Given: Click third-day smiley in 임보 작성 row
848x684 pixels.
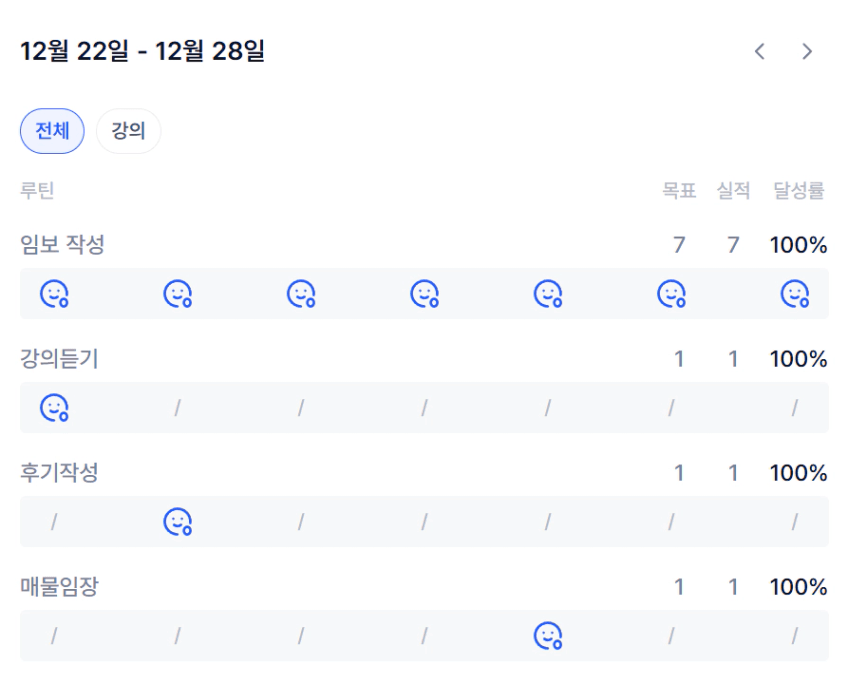Looking at the screenshot, I should [301, 294].
